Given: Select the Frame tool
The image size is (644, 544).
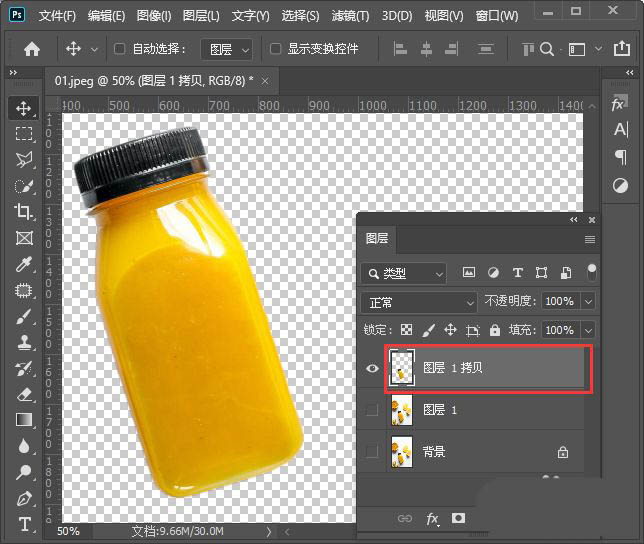Looking at the screenshot, I should click(24, 238).
